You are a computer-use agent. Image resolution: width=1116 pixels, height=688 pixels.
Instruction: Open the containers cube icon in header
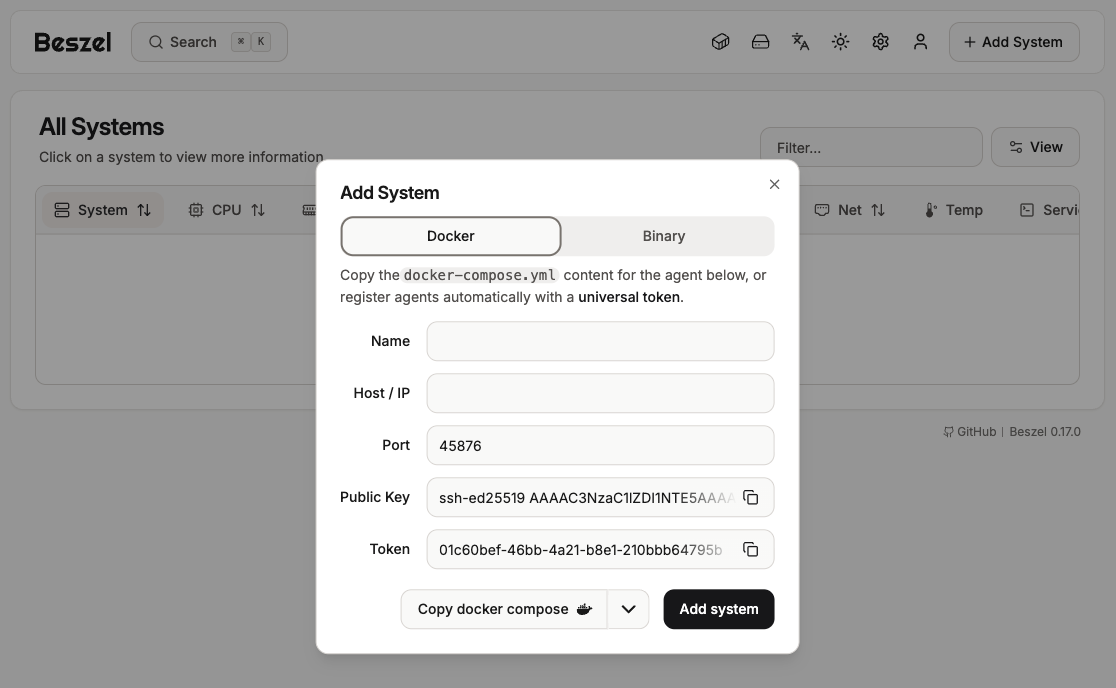(720, 42)
